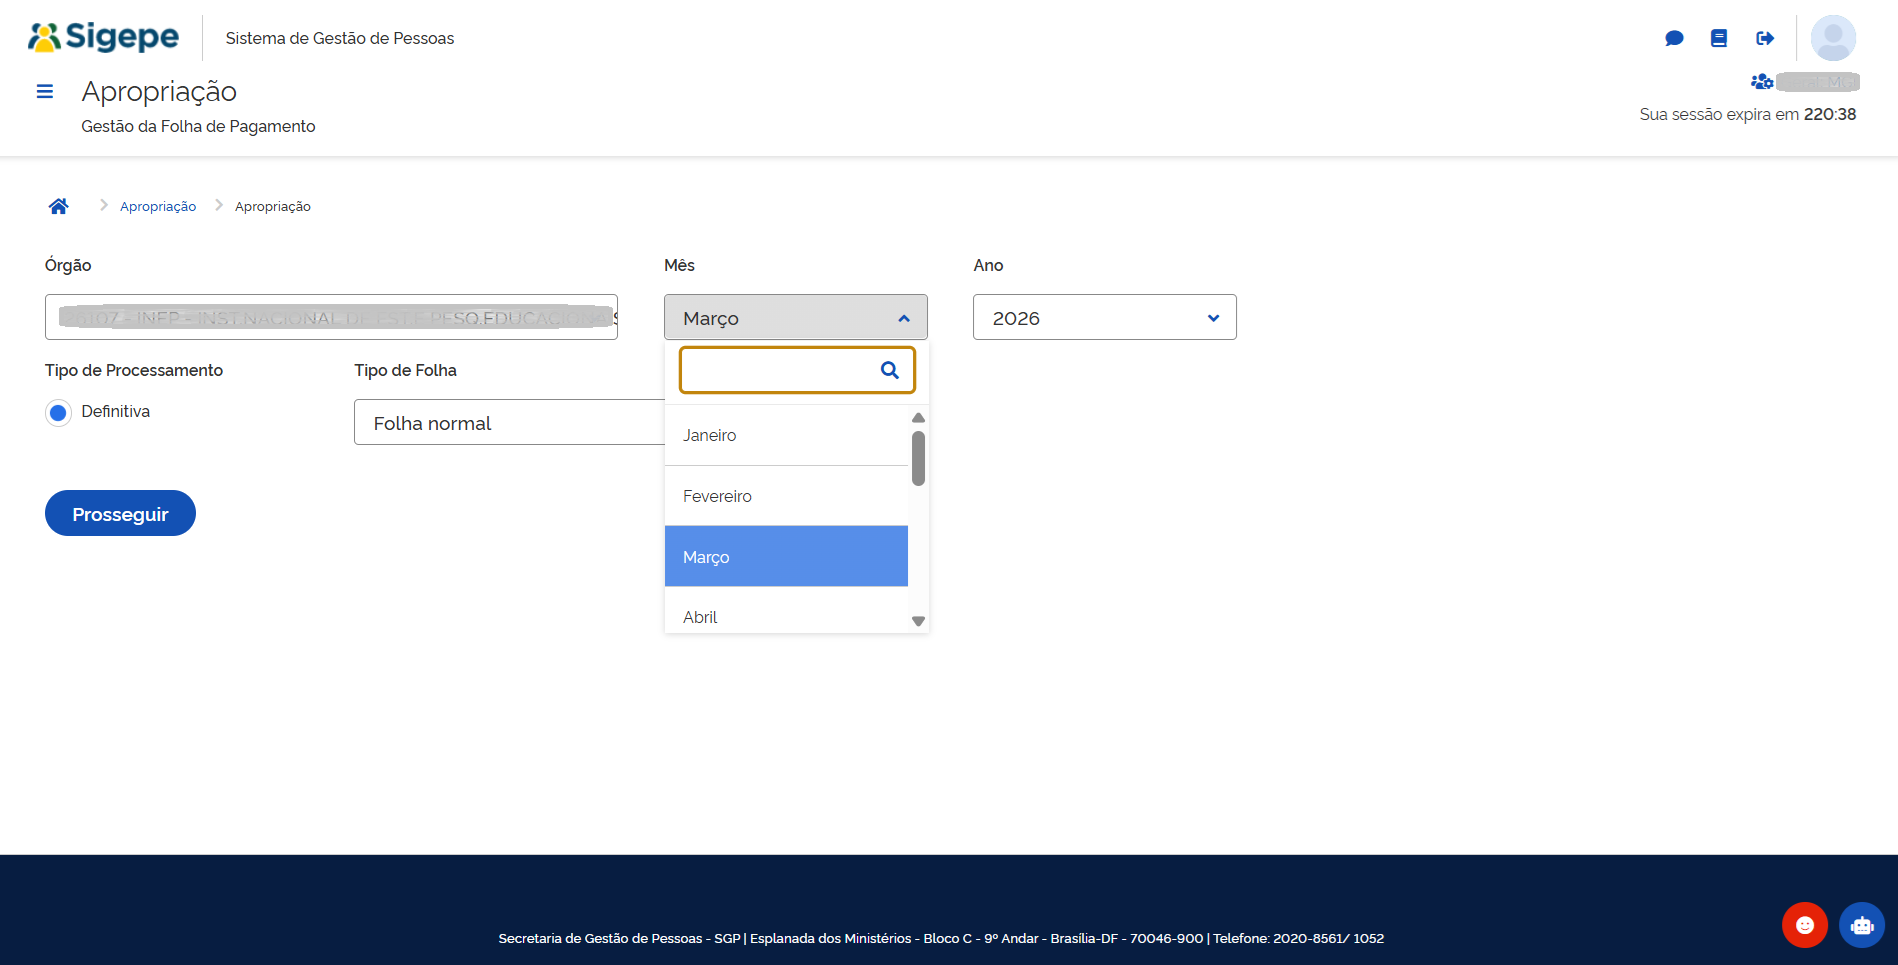Click the logout exit icon
The image size is (1898, 965).
(1765, 38)
